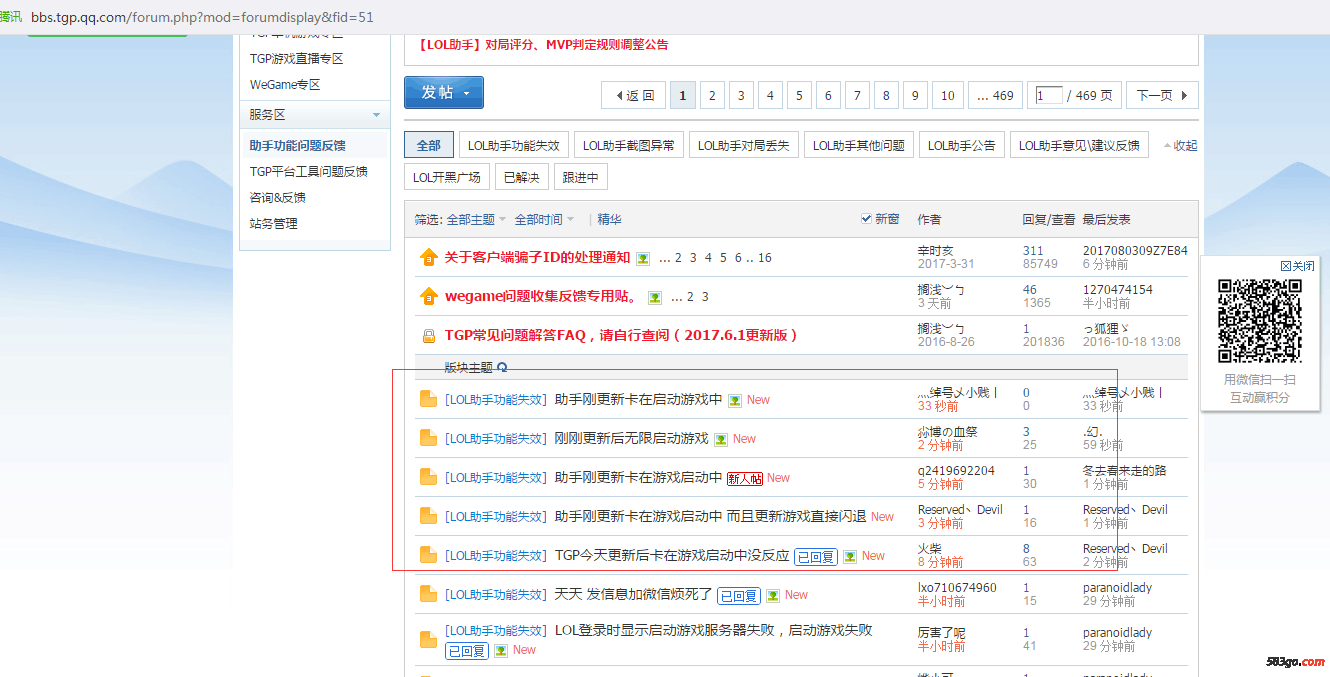Expand the 全部主题 filter dropdown

[x=476, y=219]
